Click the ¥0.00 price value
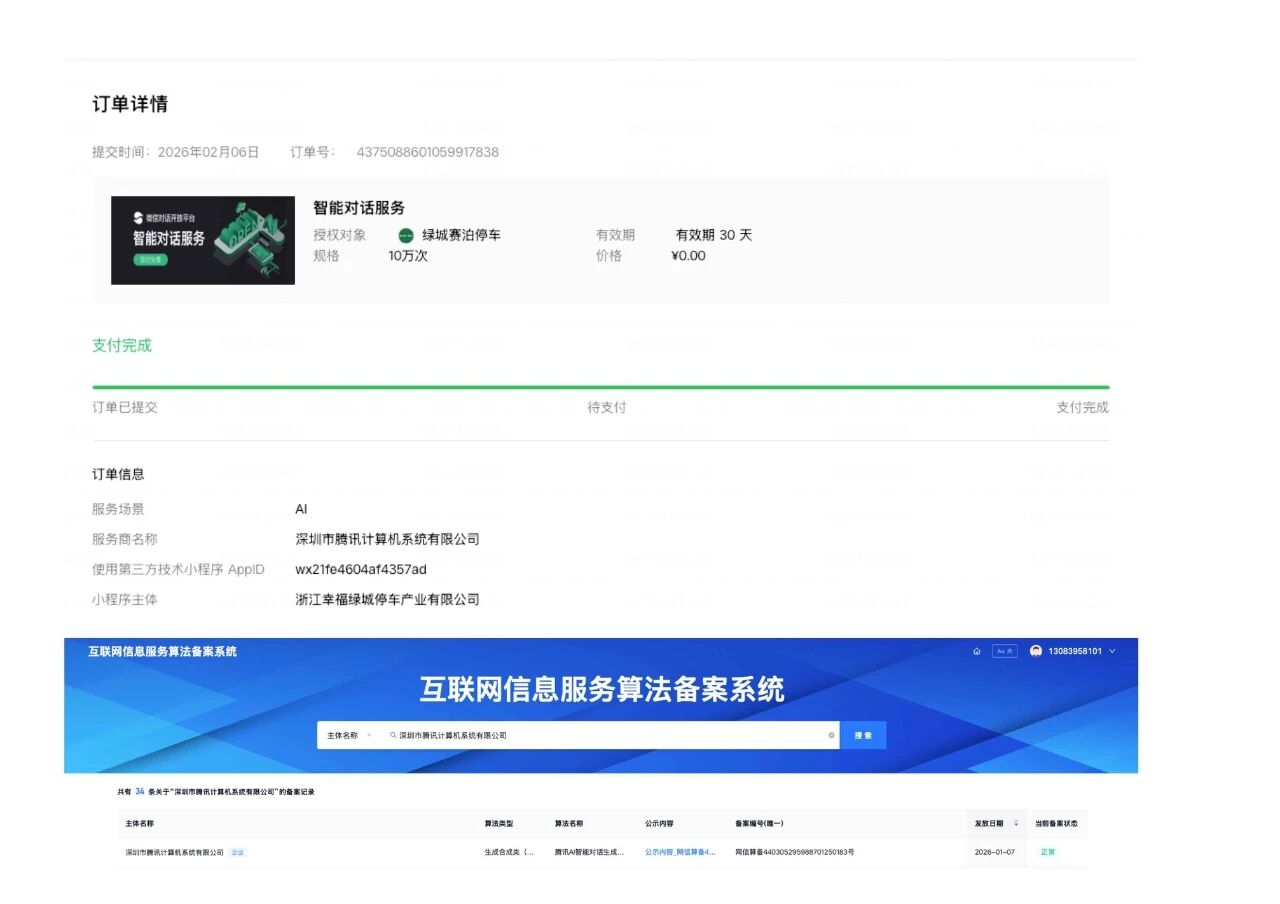1280x904 pixels. pos(688,255)
